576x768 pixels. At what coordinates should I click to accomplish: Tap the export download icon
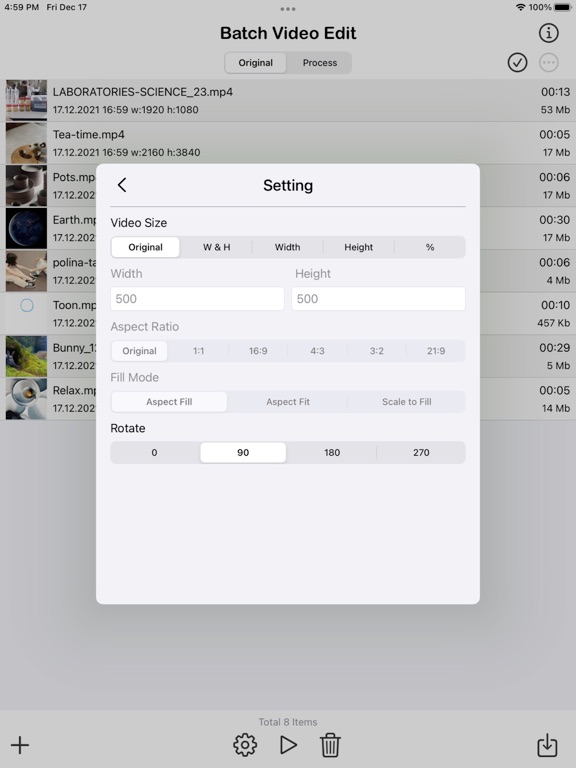[547, 745]
